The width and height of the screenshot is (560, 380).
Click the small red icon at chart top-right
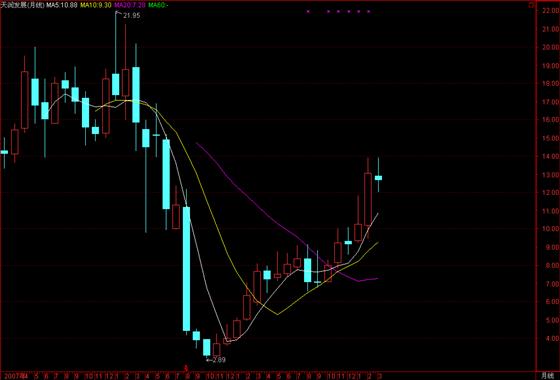click(531, 5)
